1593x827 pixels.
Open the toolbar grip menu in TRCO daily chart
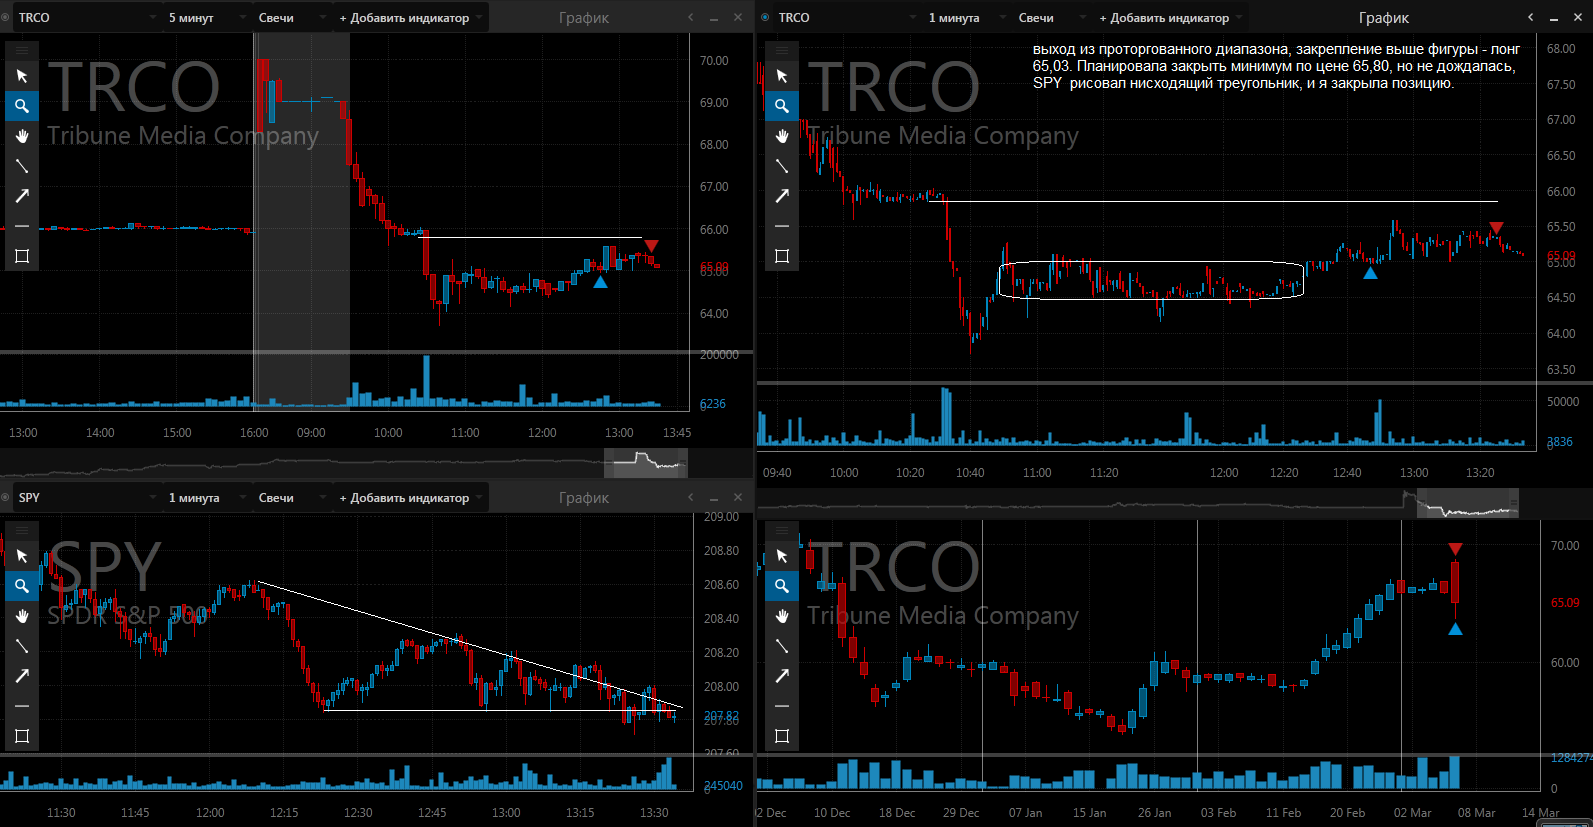(x=782, y=529)
